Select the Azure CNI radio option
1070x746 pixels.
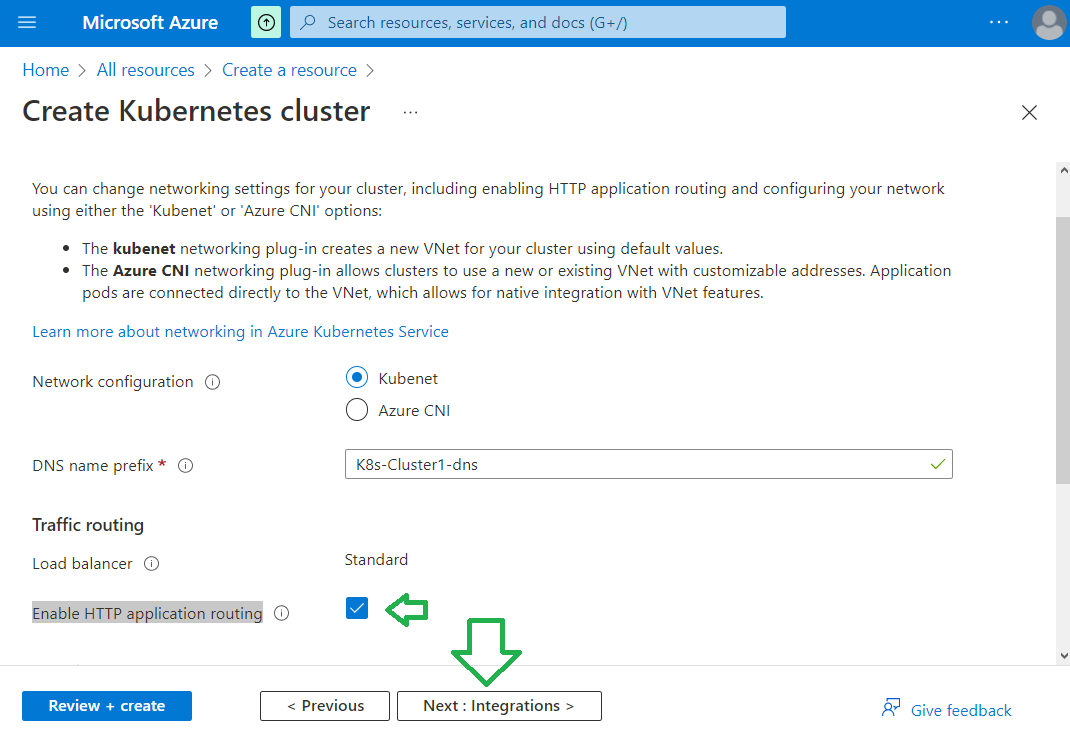pyautogui.click(x=357, y=410)
